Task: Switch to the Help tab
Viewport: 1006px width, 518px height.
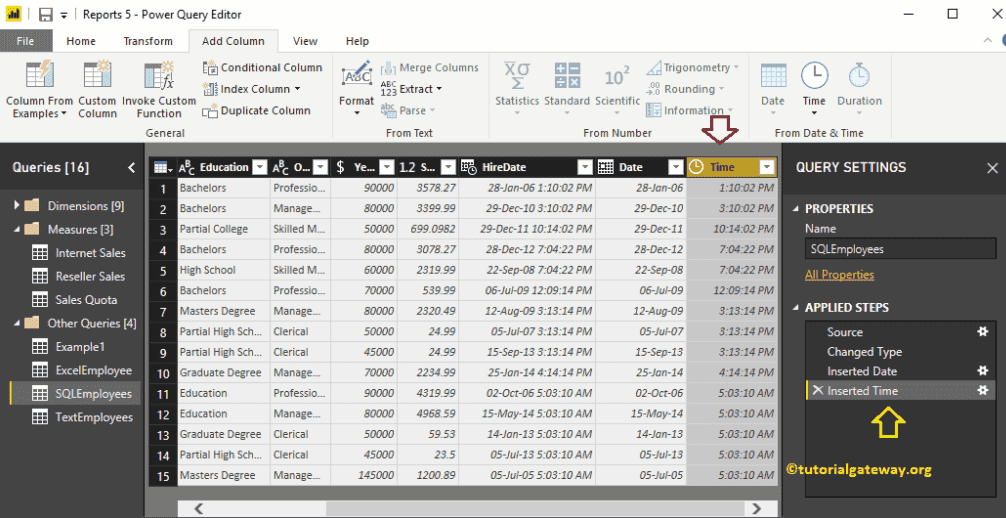Action: (x=357, y=41)
